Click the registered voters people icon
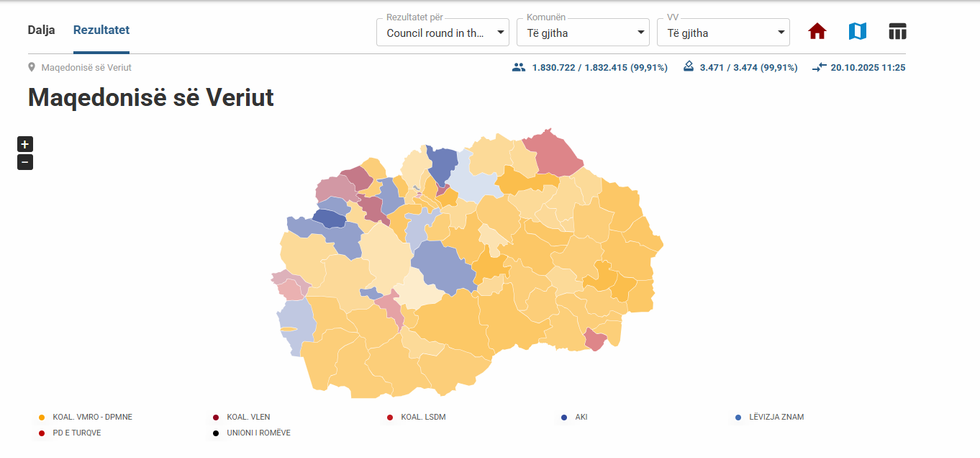Image resolution: width=980 pixels, height=458 pixels. [x=518, y=67]
